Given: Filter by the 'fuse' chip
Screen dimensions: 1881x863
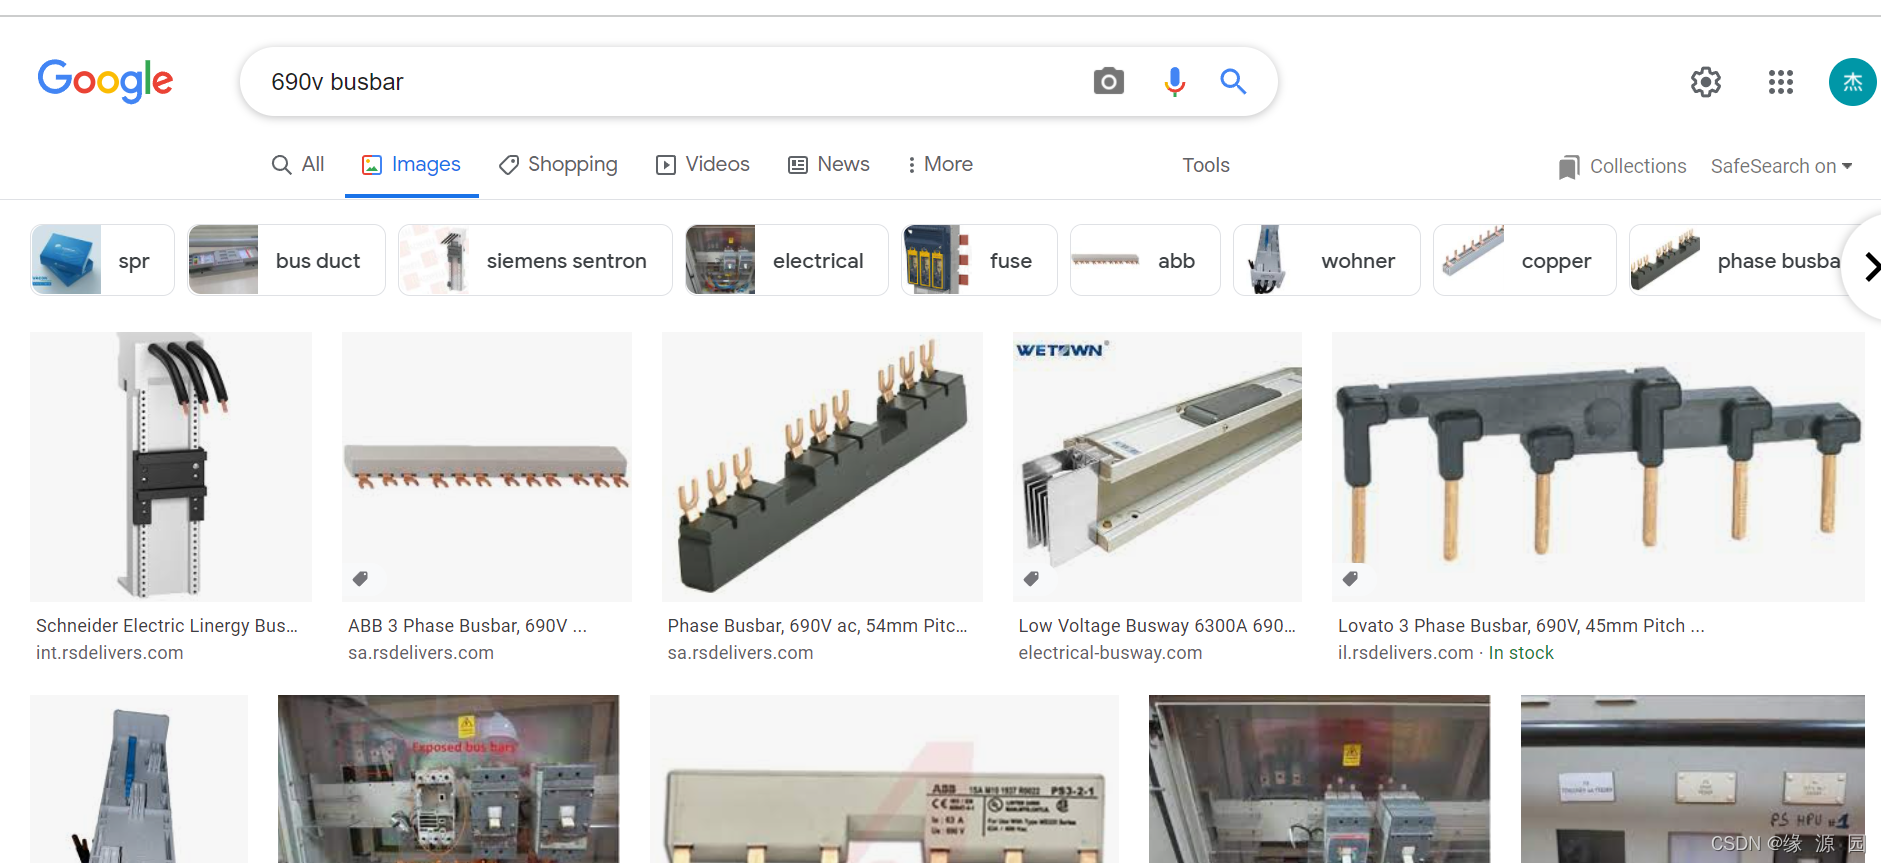Looking at the screenshot, I should [x=979, y=260].
